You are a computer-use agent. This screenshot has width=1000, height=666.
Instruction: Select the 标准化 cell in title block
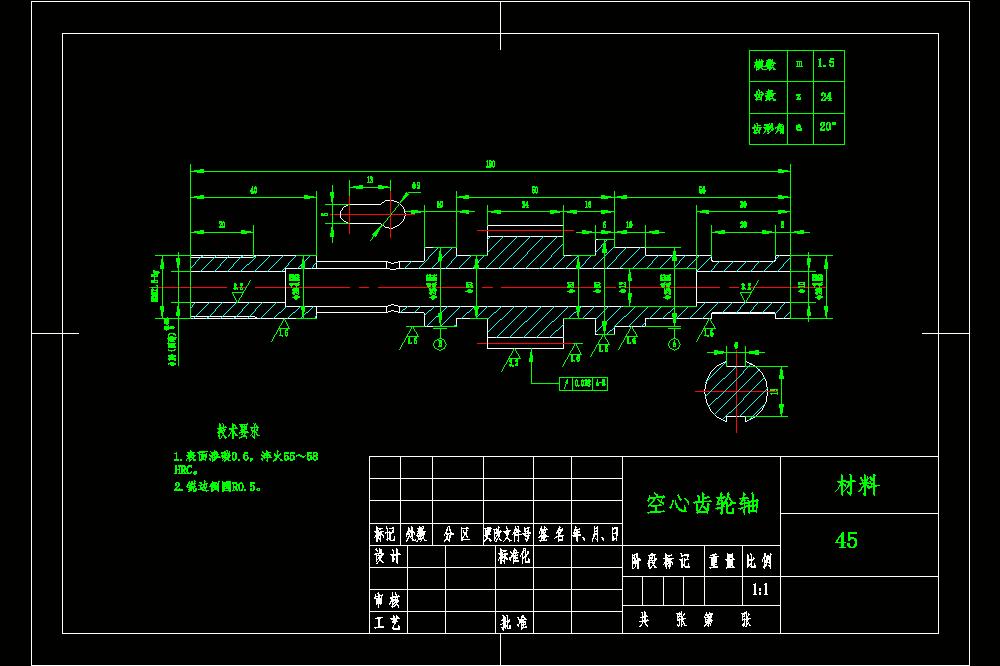(514, 556)
